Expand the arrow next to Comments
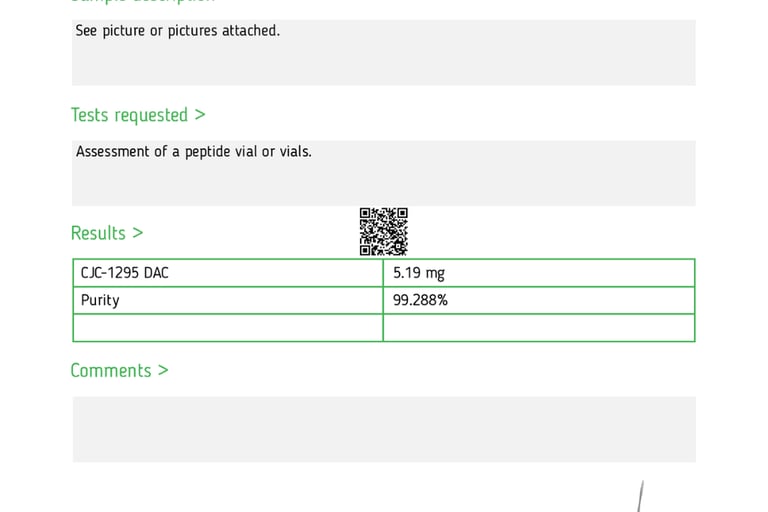 point(163,370)
